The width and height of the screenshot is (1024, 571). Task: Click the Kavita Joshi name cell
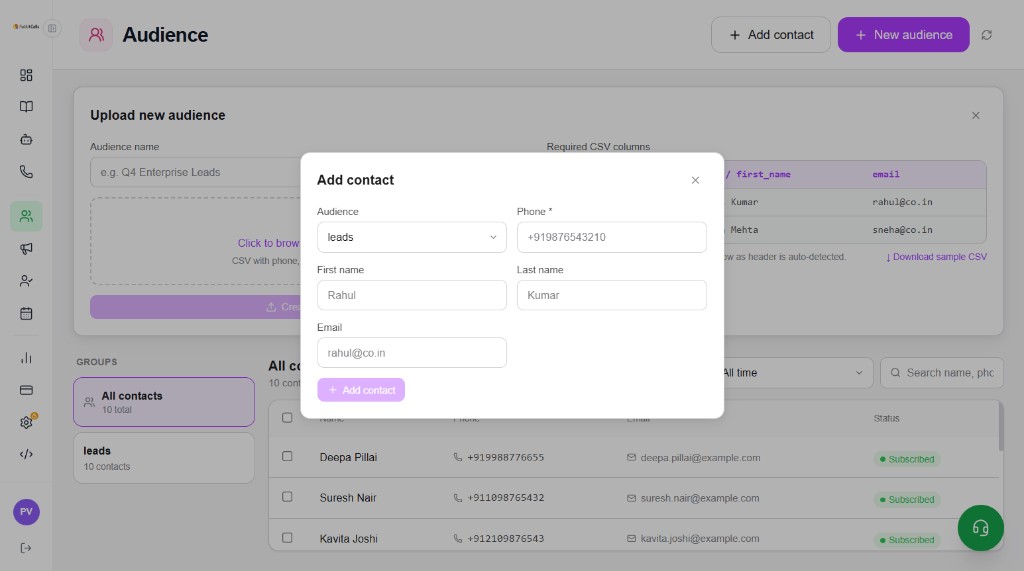click(x=349, y=539)
